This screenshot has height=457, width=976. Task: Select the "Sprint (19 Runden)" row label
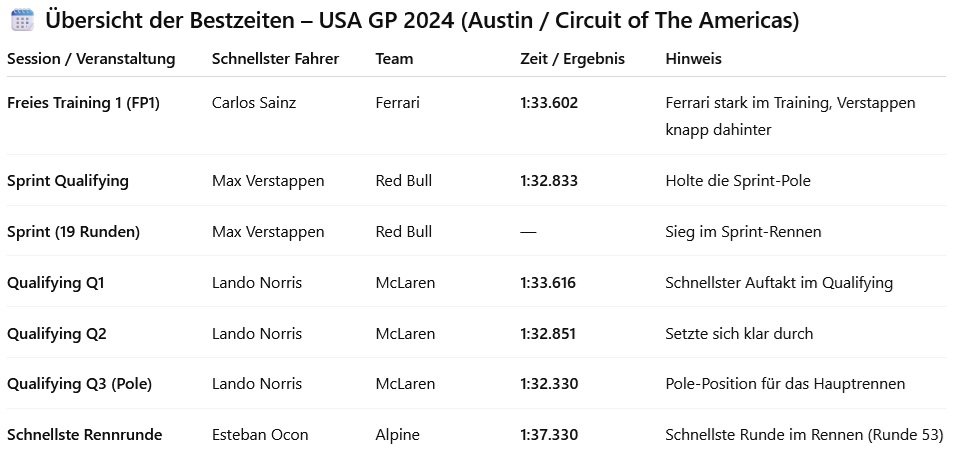pyautogui.click(x=73, y=232)
